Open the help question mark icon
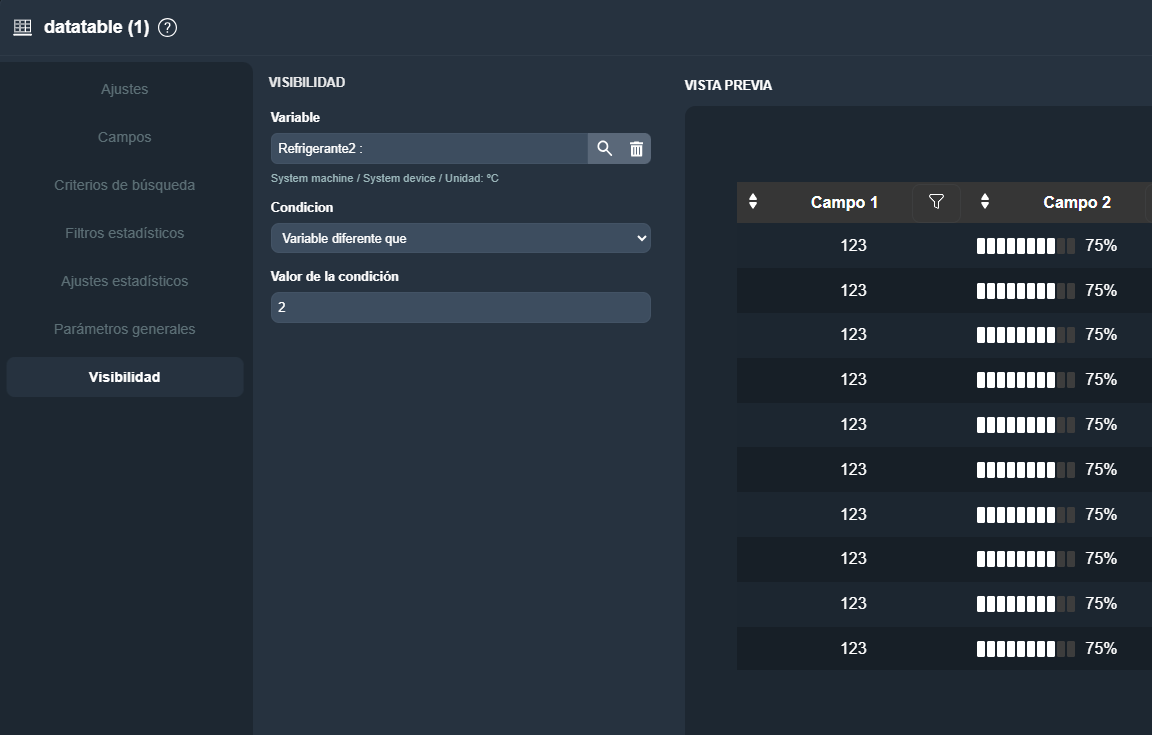Image resolution: width=1152 pixels, height=735 pixels. 168,28
